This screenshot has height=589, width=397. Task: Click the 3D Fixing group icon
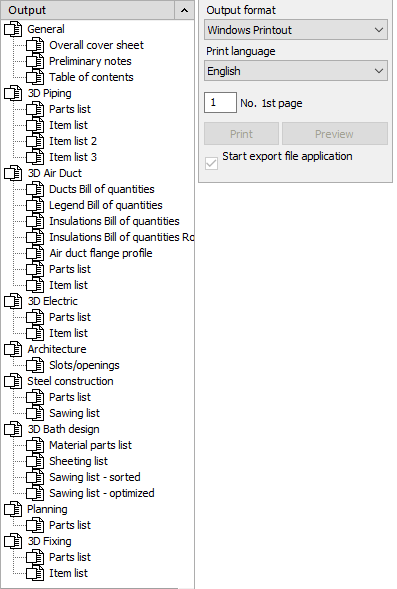(x=13, y=541)
